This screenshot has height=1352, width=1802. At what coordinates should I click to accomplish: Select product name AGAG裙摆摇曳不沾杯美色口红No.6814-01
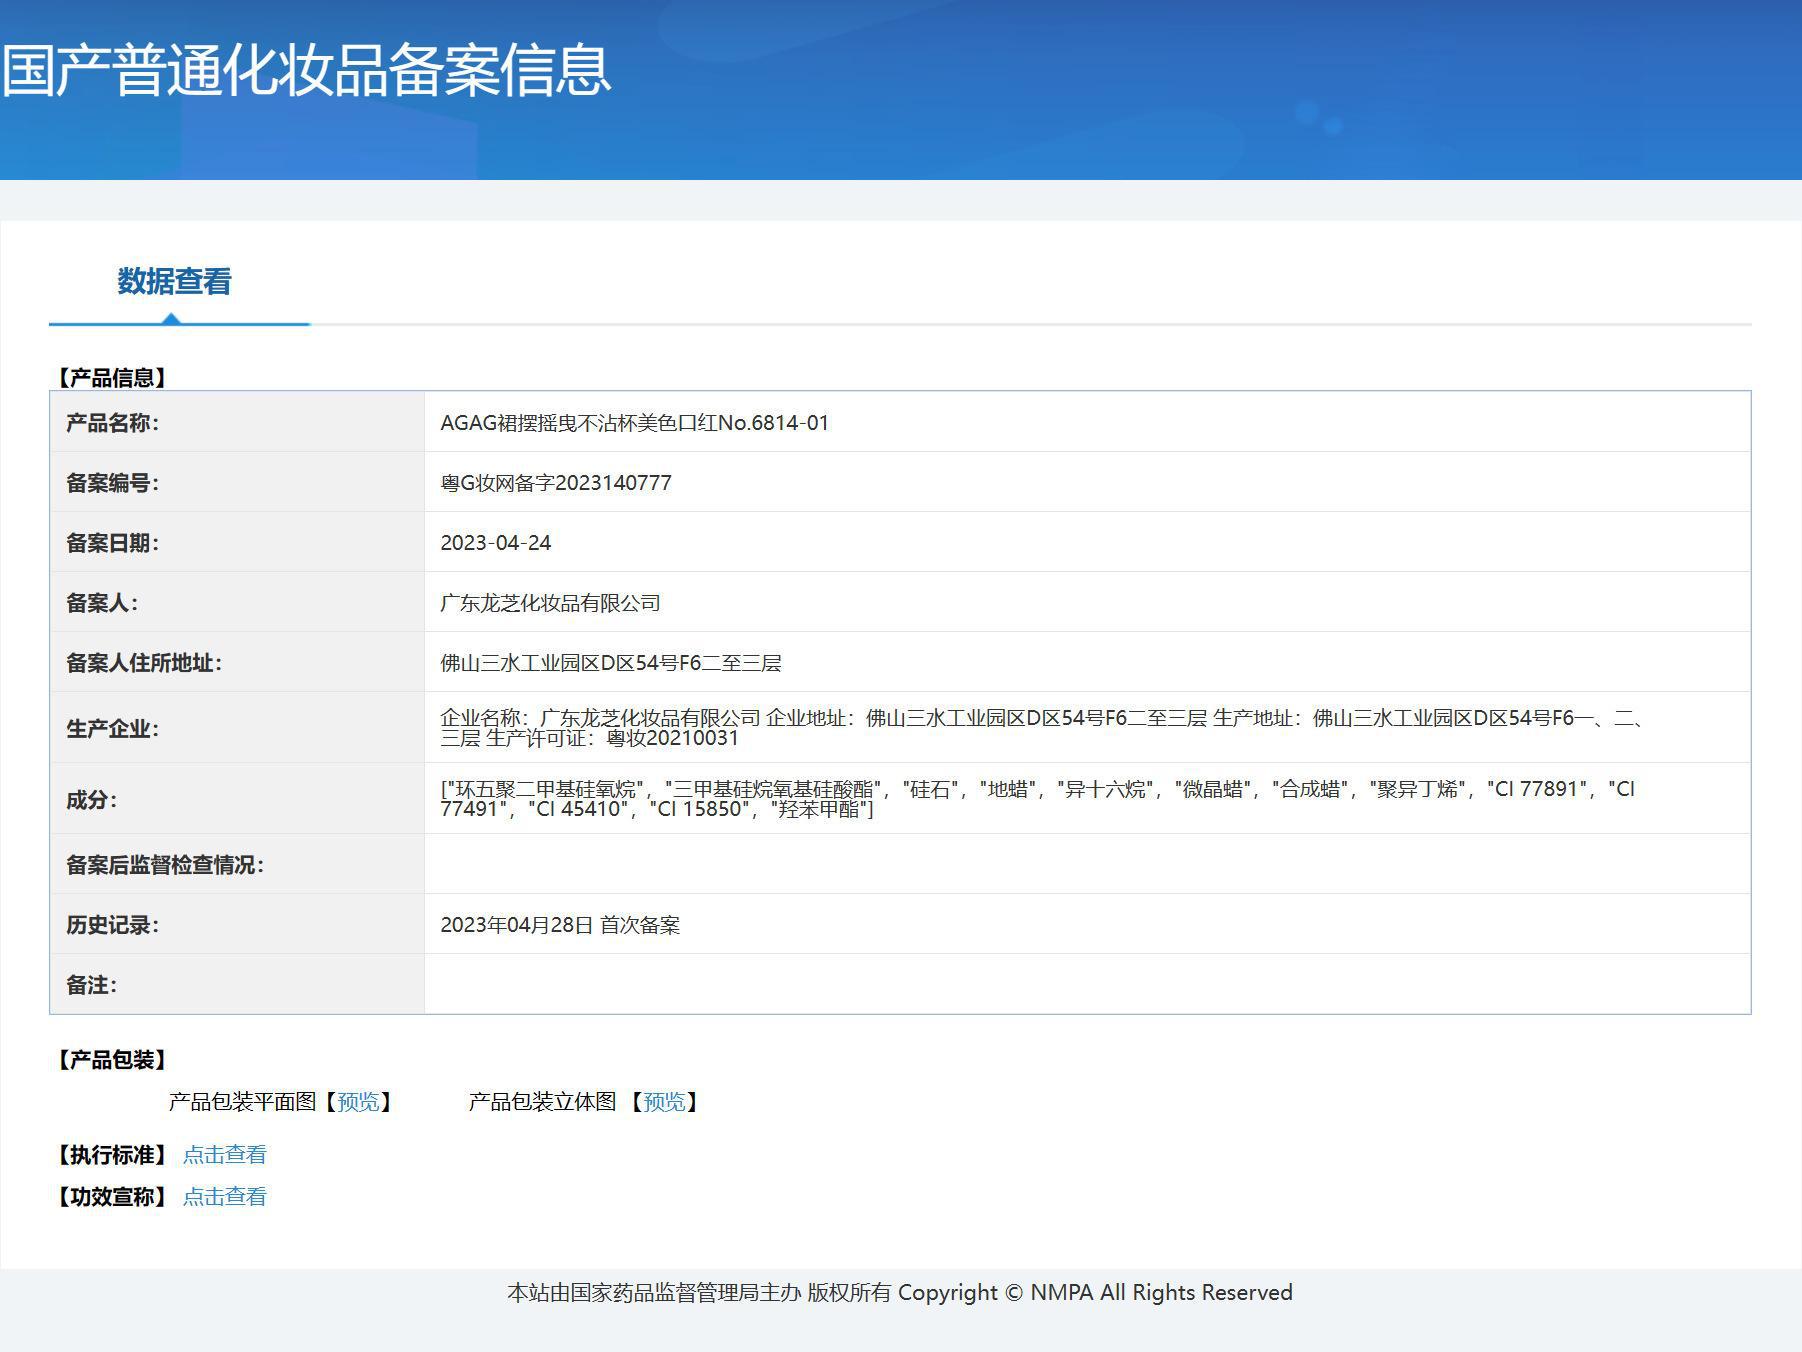pyautogui.click(x=635, y=423)
